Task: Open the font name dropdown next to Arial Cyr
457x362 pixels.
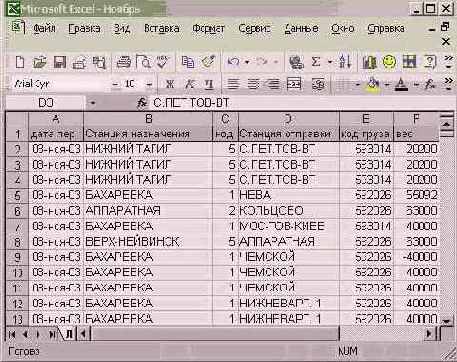Action: click(115, 85)
